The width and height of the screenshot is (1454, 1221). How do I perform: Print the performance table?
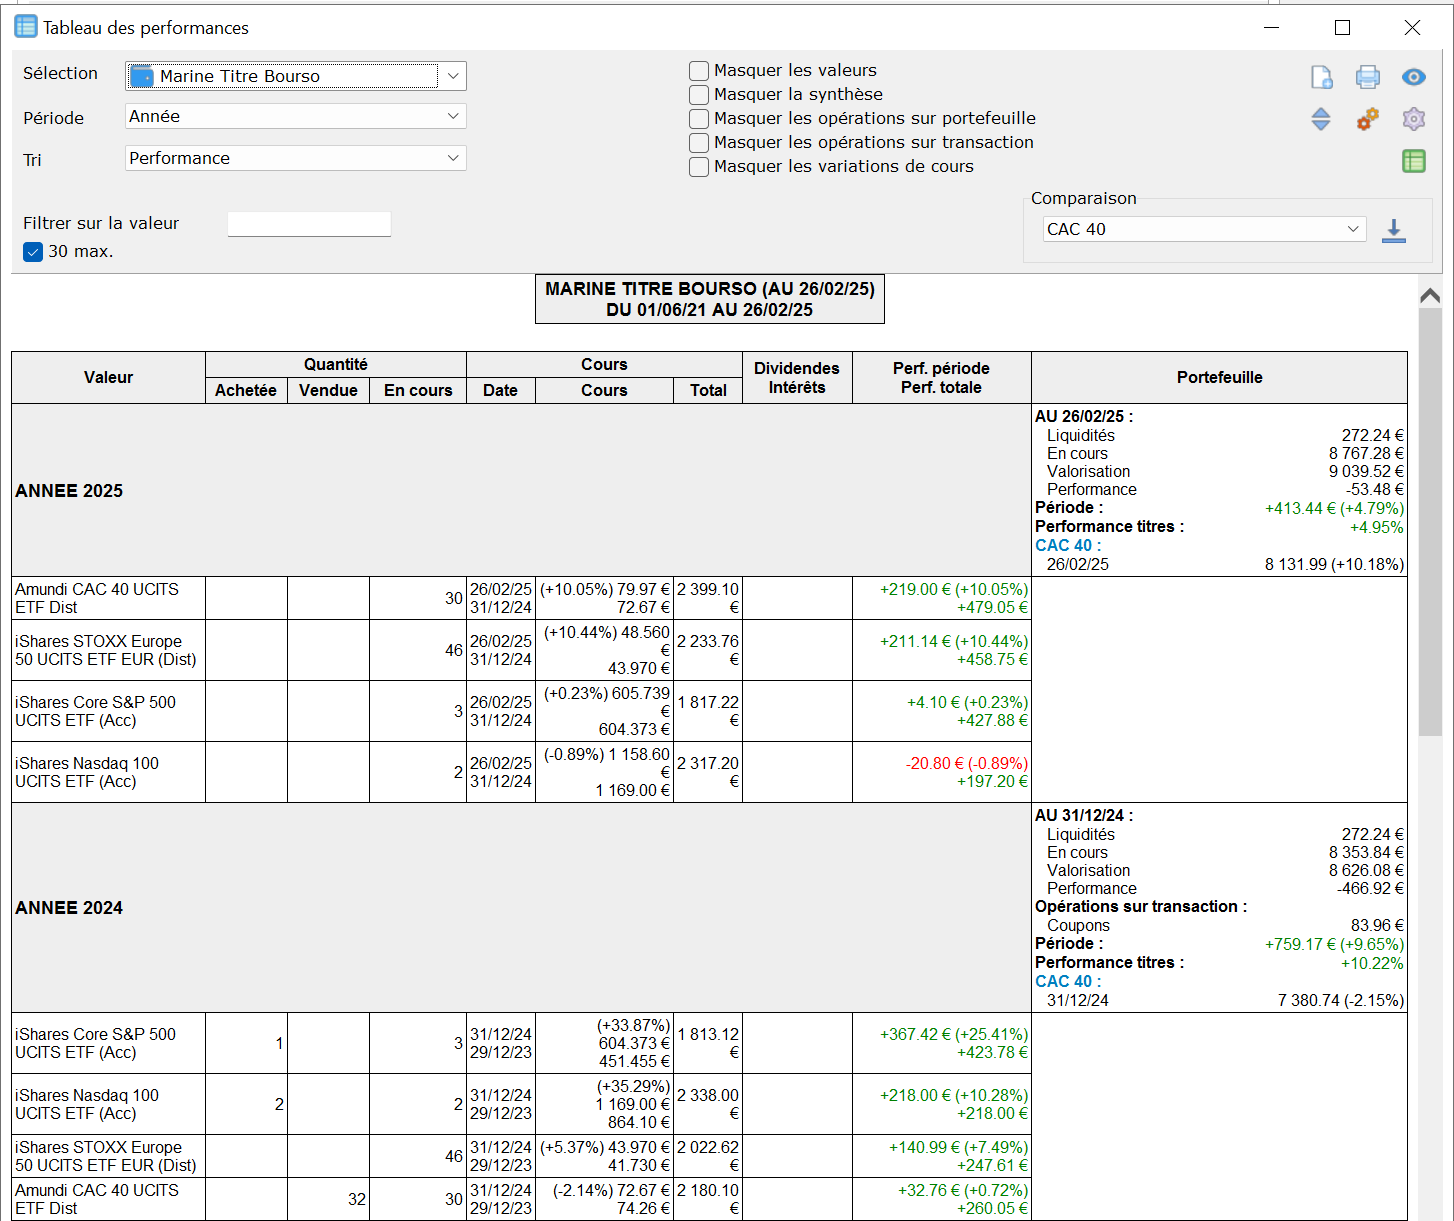pos(1367,77)
